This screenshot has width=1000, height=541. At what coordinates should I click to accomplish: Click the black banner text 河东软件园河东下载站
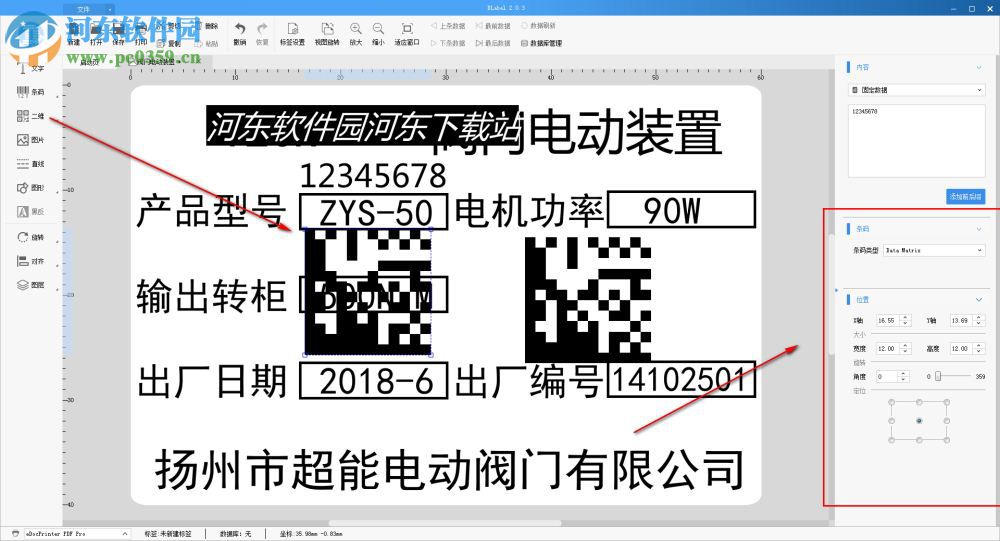point(362,126)
